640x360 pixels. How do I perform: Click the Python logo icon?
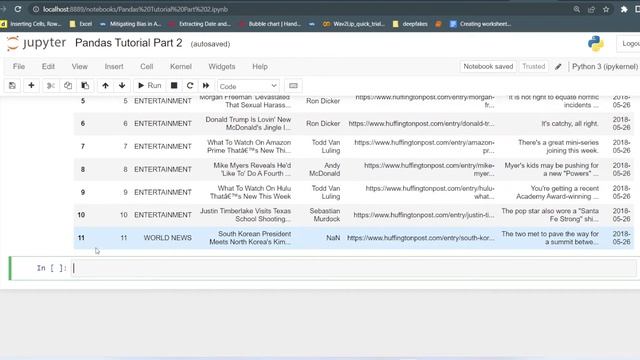click(596, 44)
